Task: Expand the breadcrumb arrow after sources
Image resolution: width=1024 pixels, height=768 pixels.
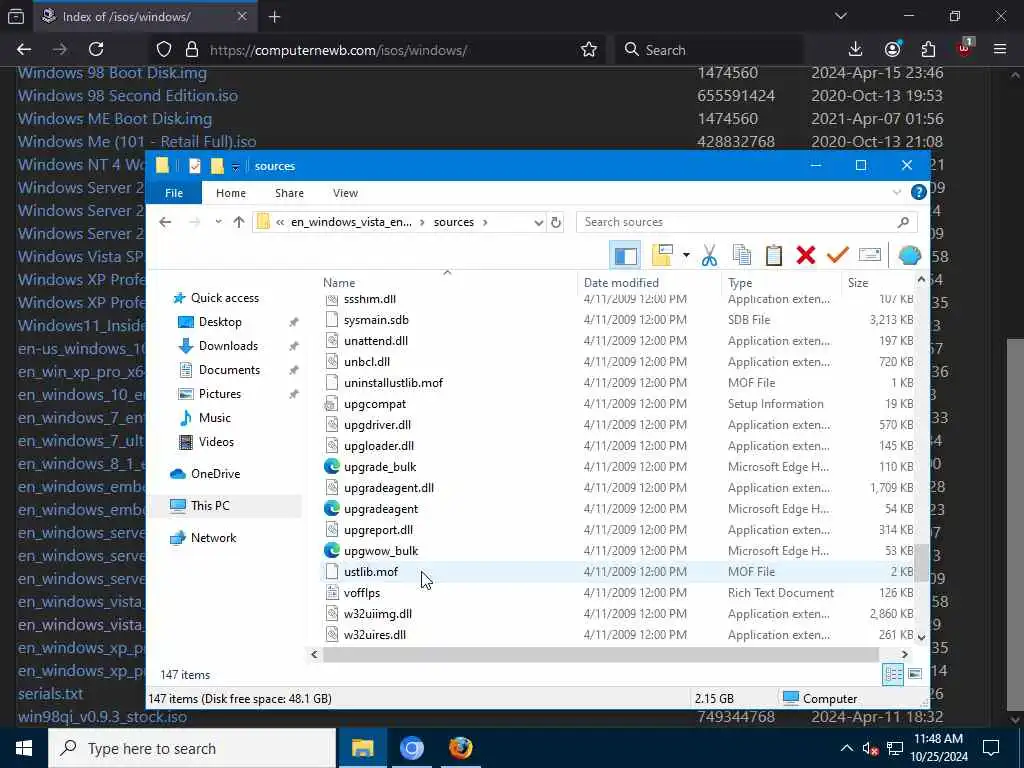Action: click(485, 223)
